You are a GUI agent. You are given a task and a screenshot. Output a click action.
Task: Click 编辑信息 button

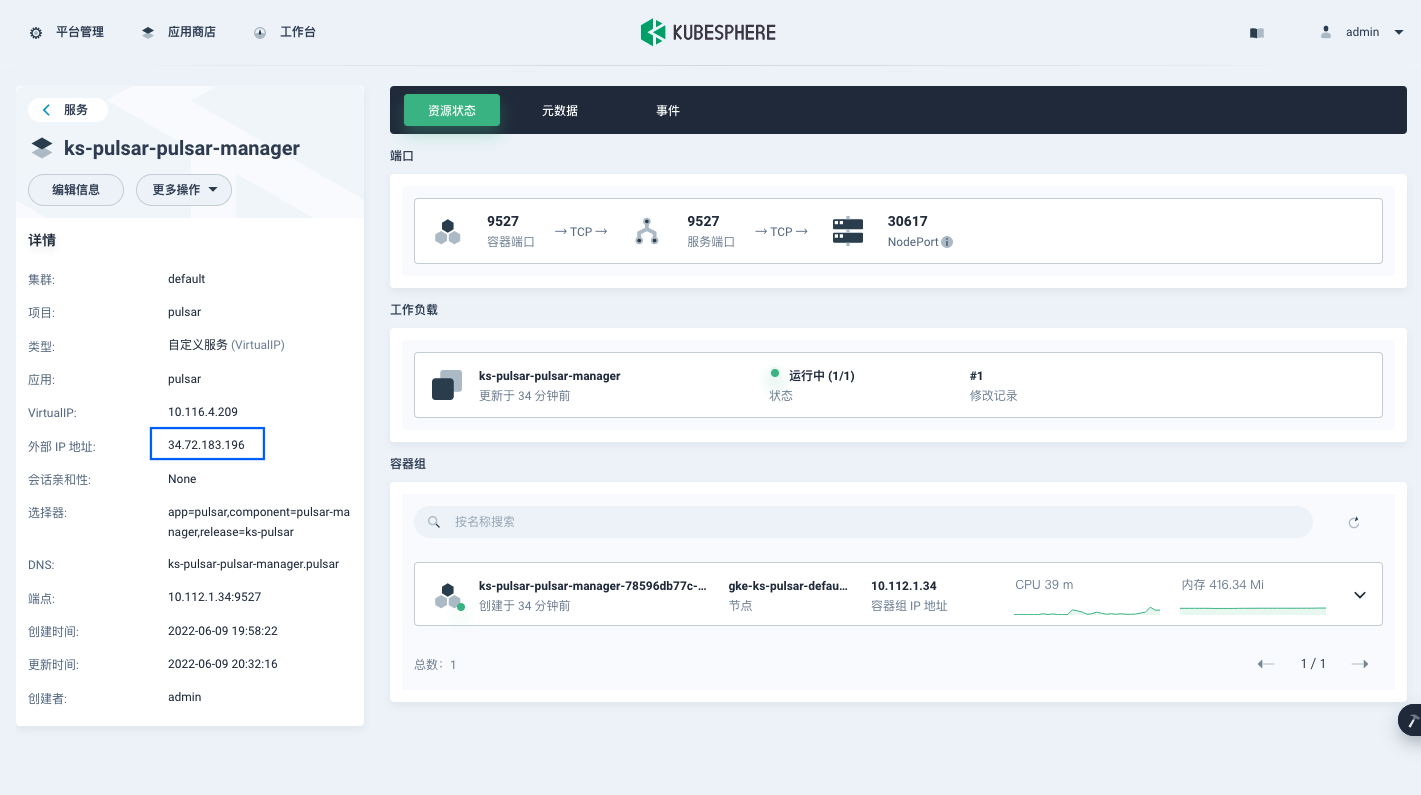coord(76,190)
